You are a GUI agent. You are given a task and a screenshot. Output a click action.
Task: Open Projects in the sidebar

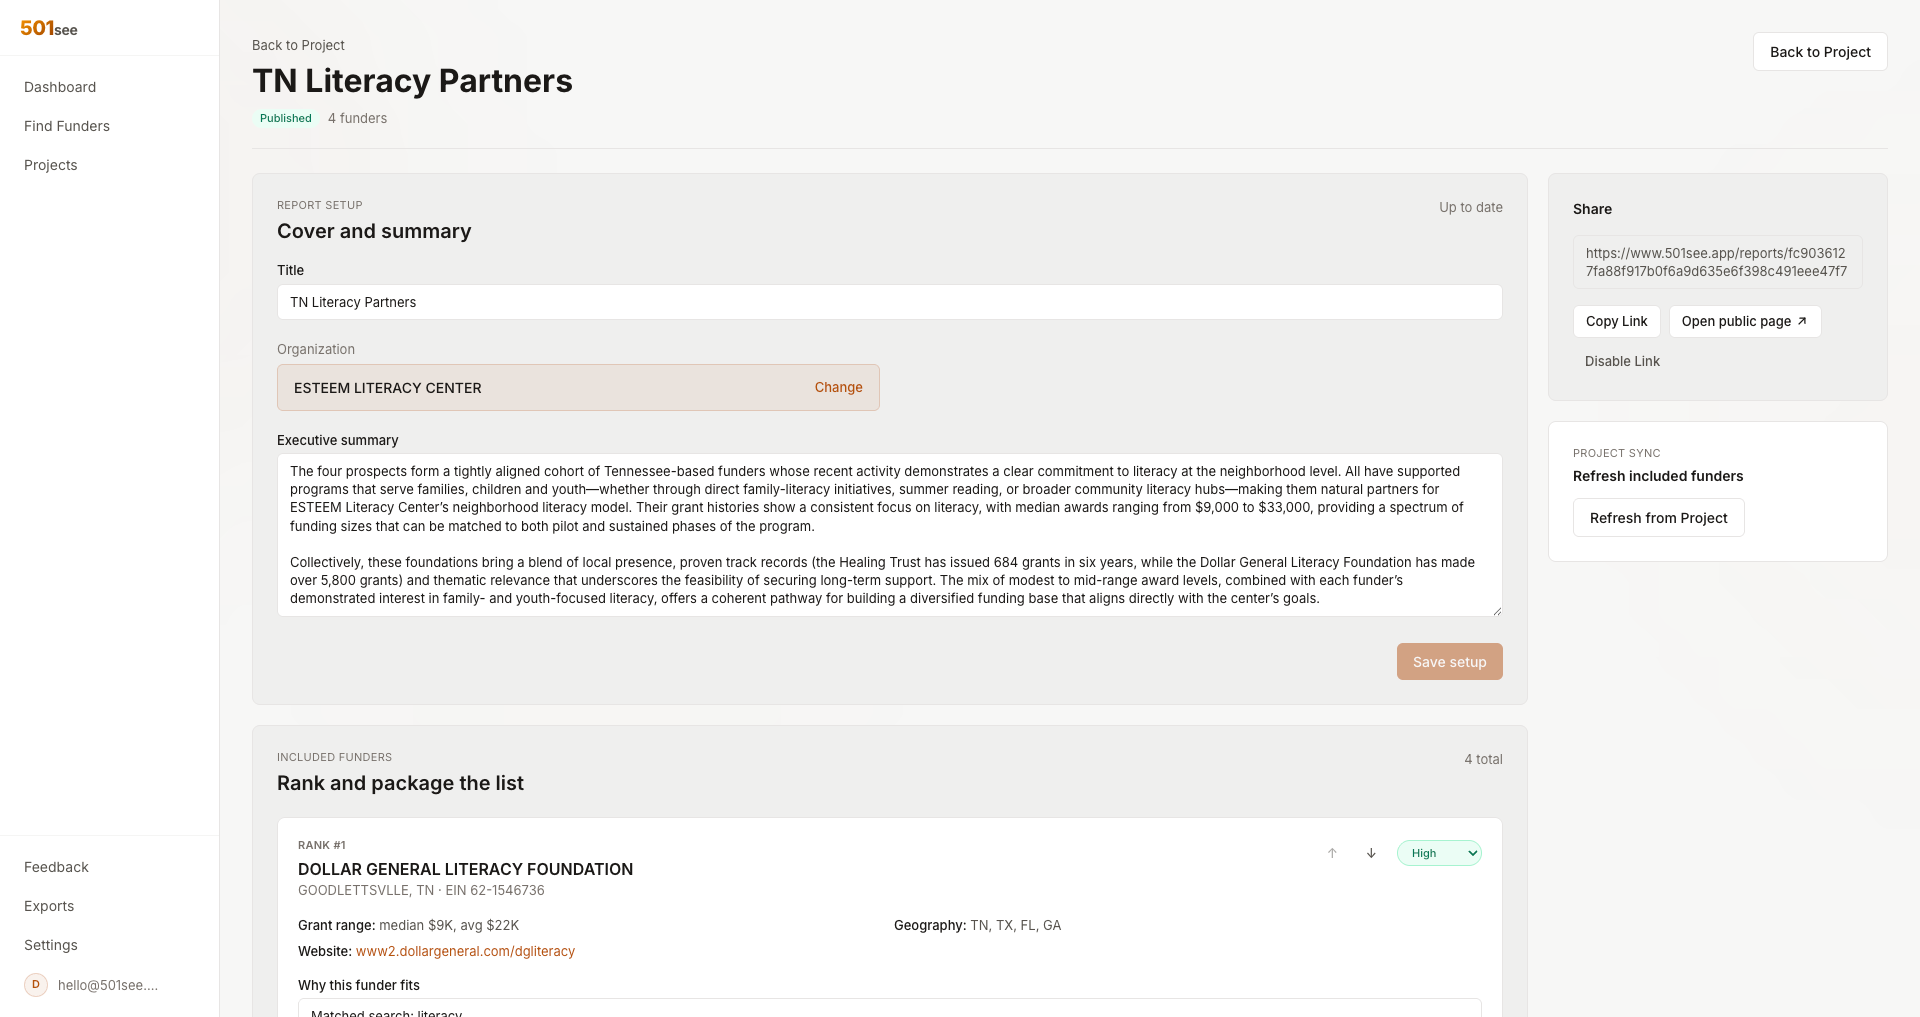click(51, 165)
